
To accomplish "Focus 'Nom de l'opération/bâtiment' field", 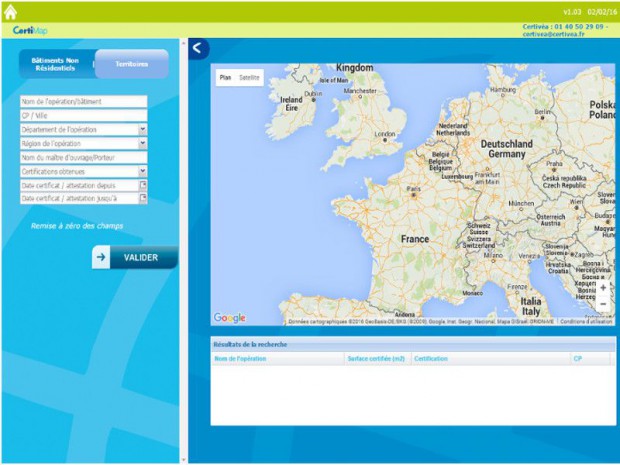I will coord(83,102).
